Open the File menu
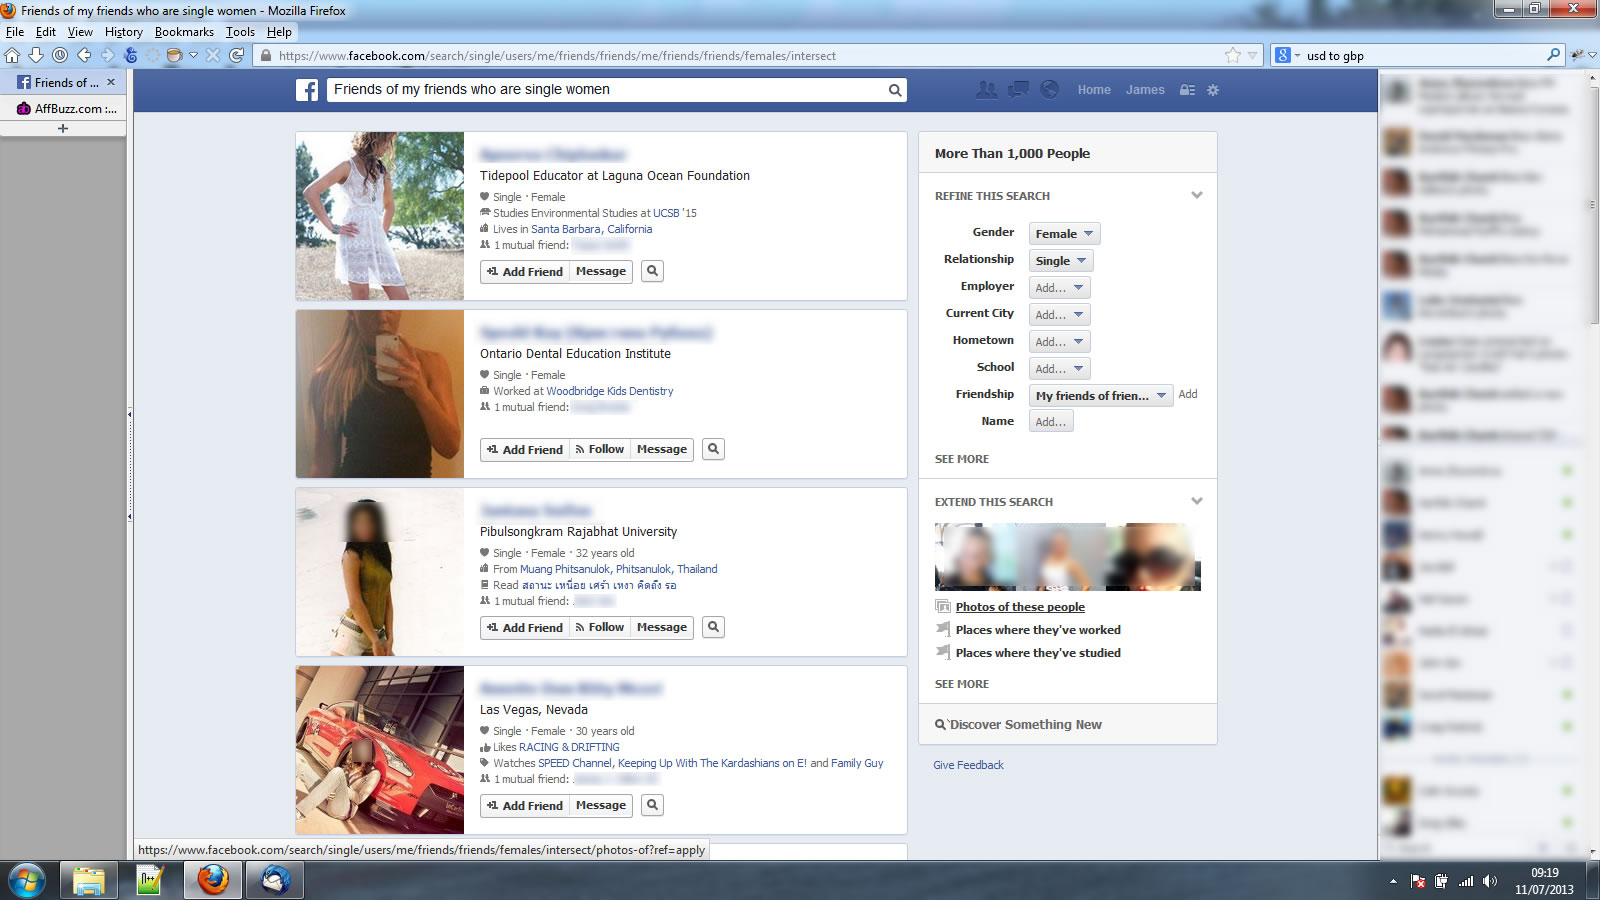 (15, 32)
